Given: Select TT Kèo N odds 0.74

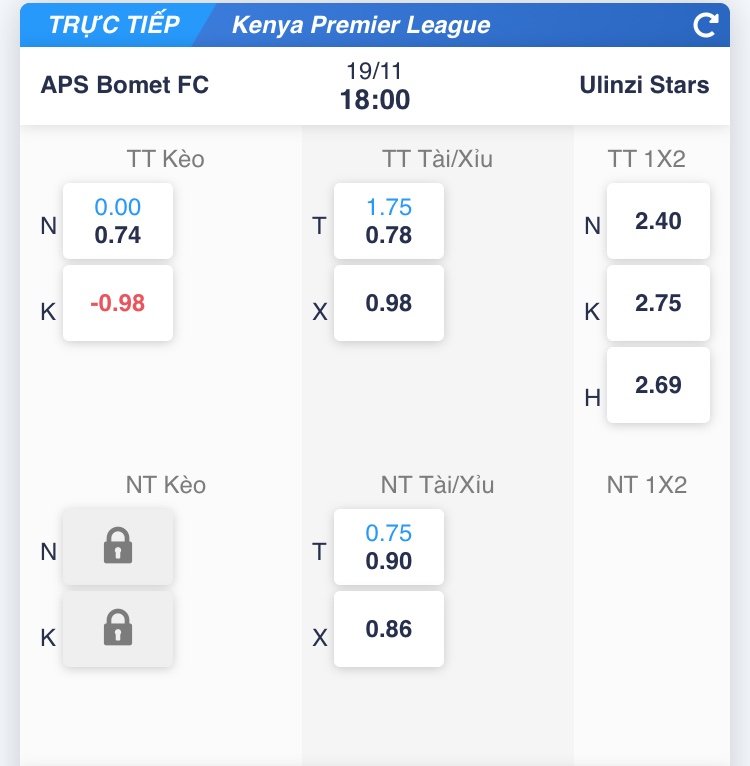Looking at the screenshot, I should coord(118,221).
